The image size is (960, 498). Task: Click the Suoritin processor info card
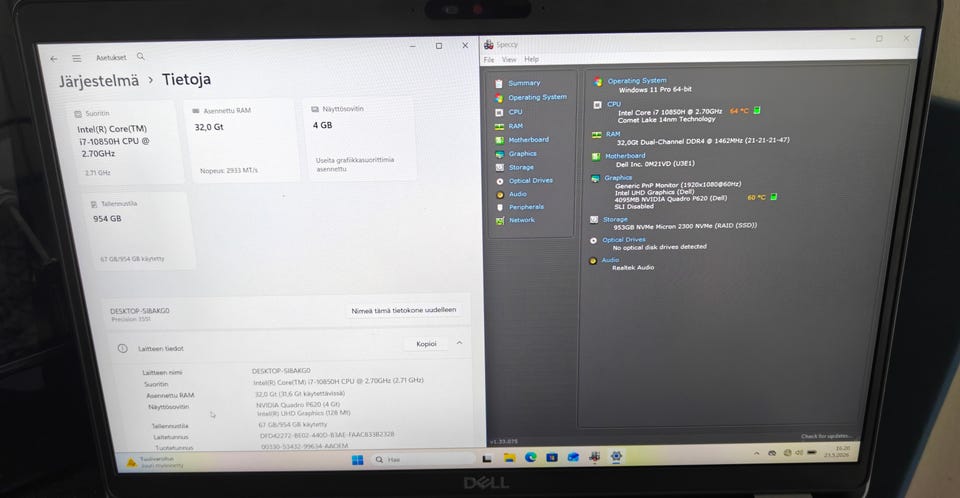(127, 143)
